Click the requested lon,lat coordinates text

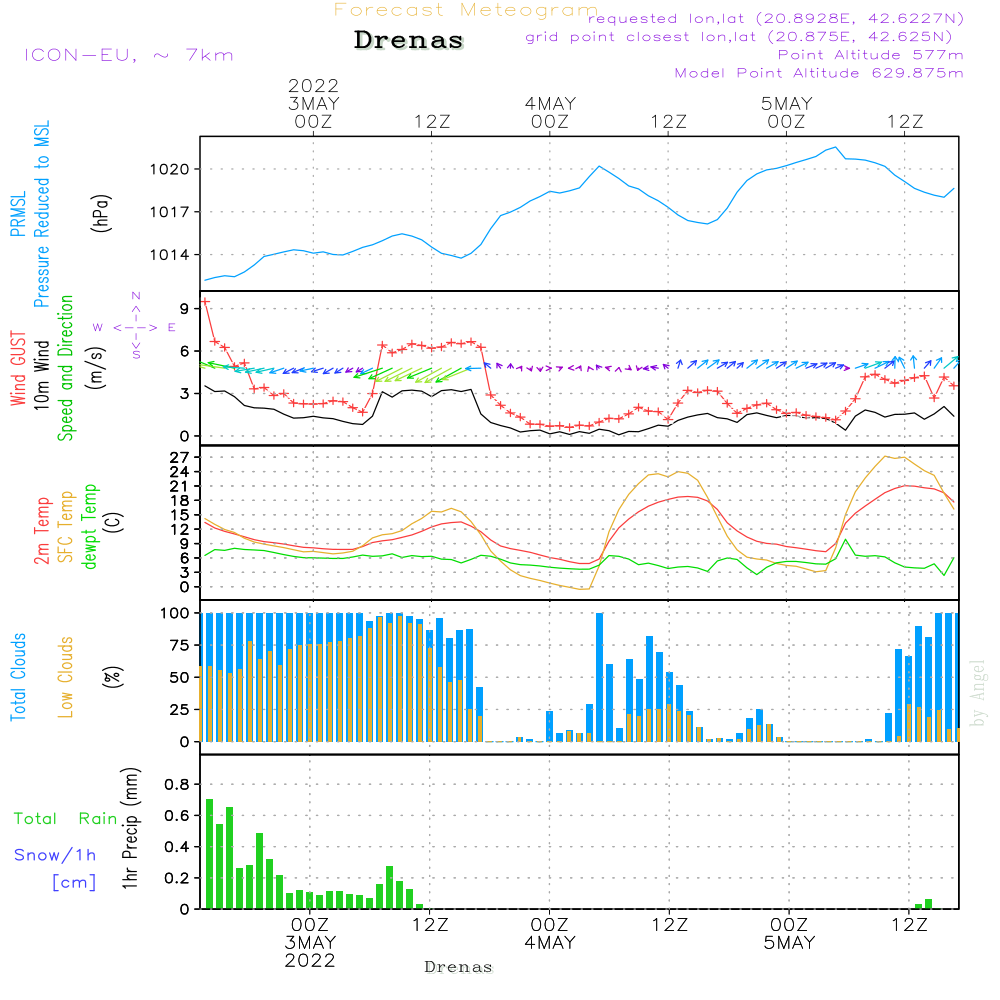pyautogui.click(x=775, y=19)
